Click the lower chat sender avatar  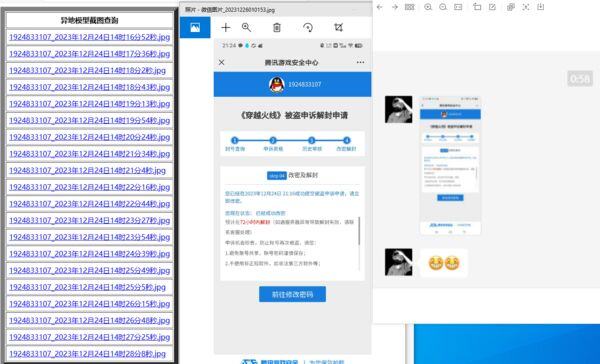[399, 262]
